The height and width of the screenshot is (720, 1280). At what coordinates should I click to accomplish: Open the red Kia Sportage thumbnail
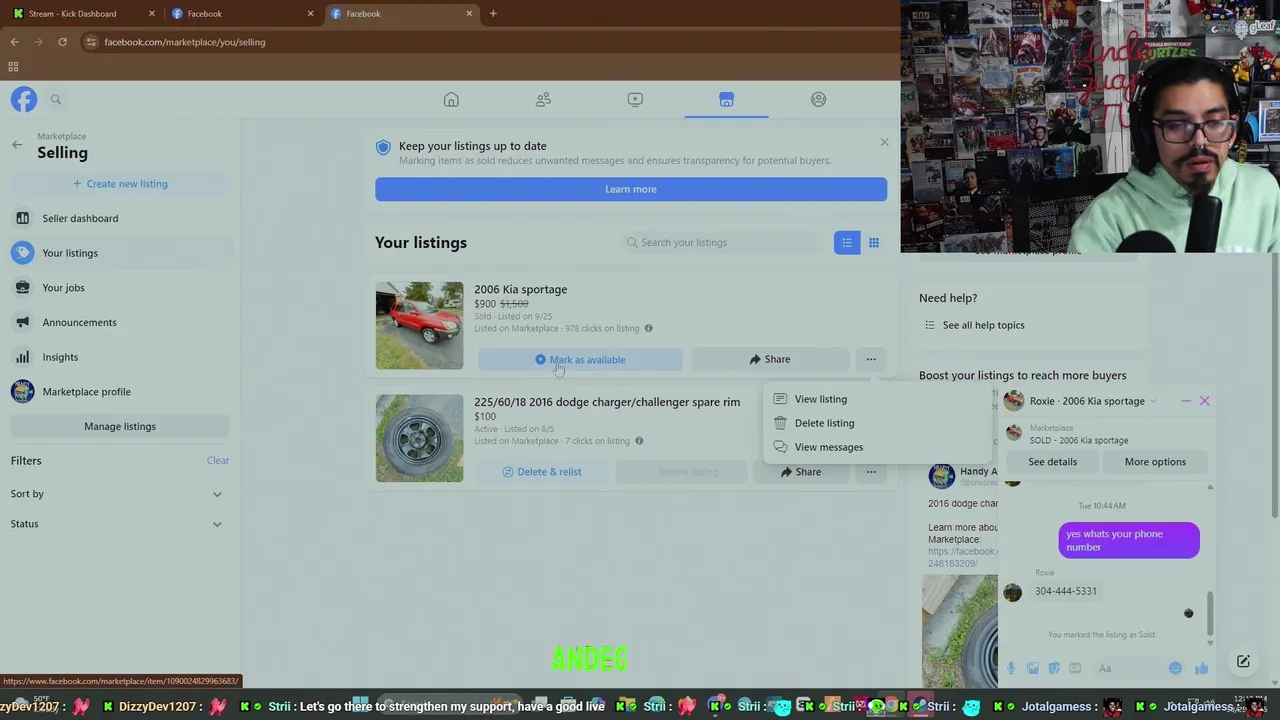(x=419, y=326)
